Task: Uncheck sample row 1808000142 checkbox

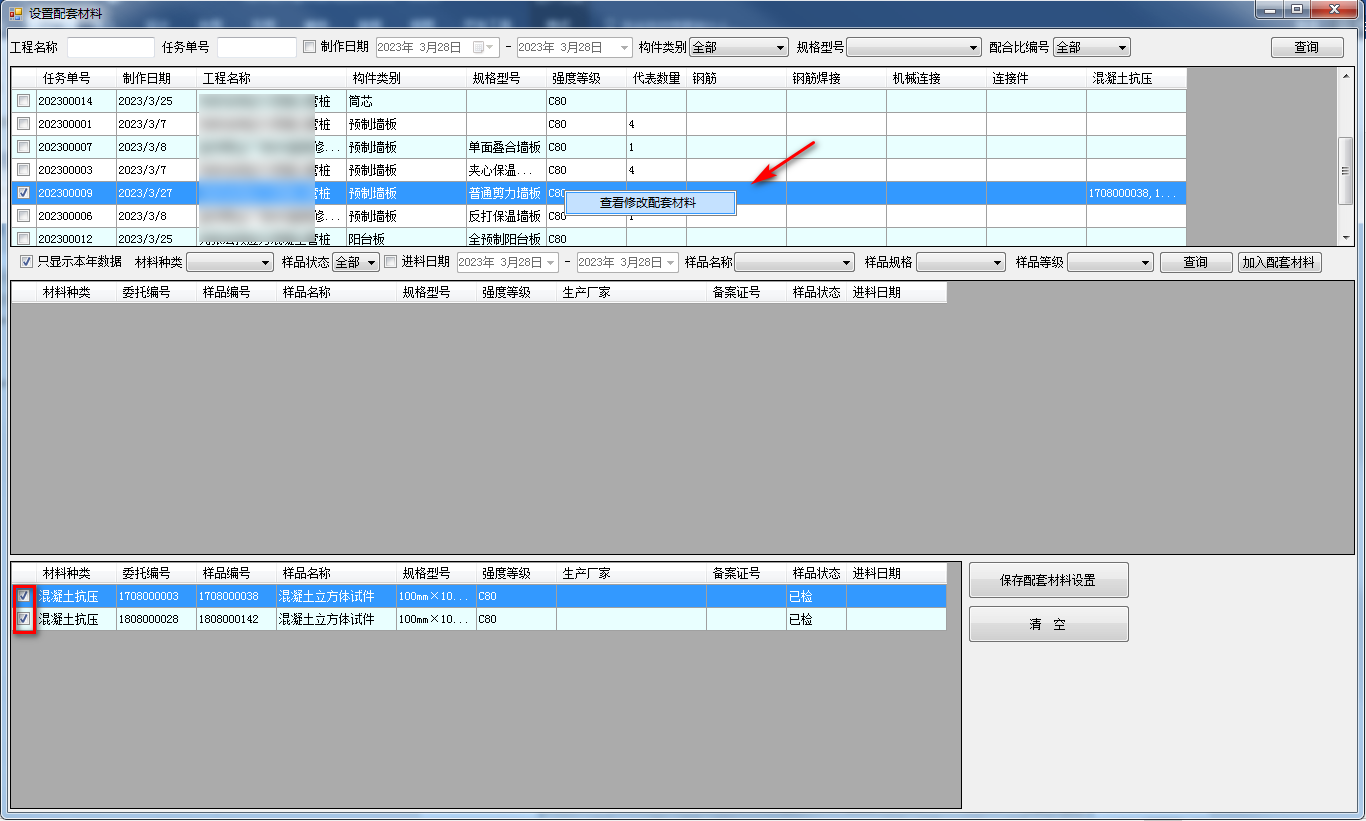Action: tap(23, 619)
